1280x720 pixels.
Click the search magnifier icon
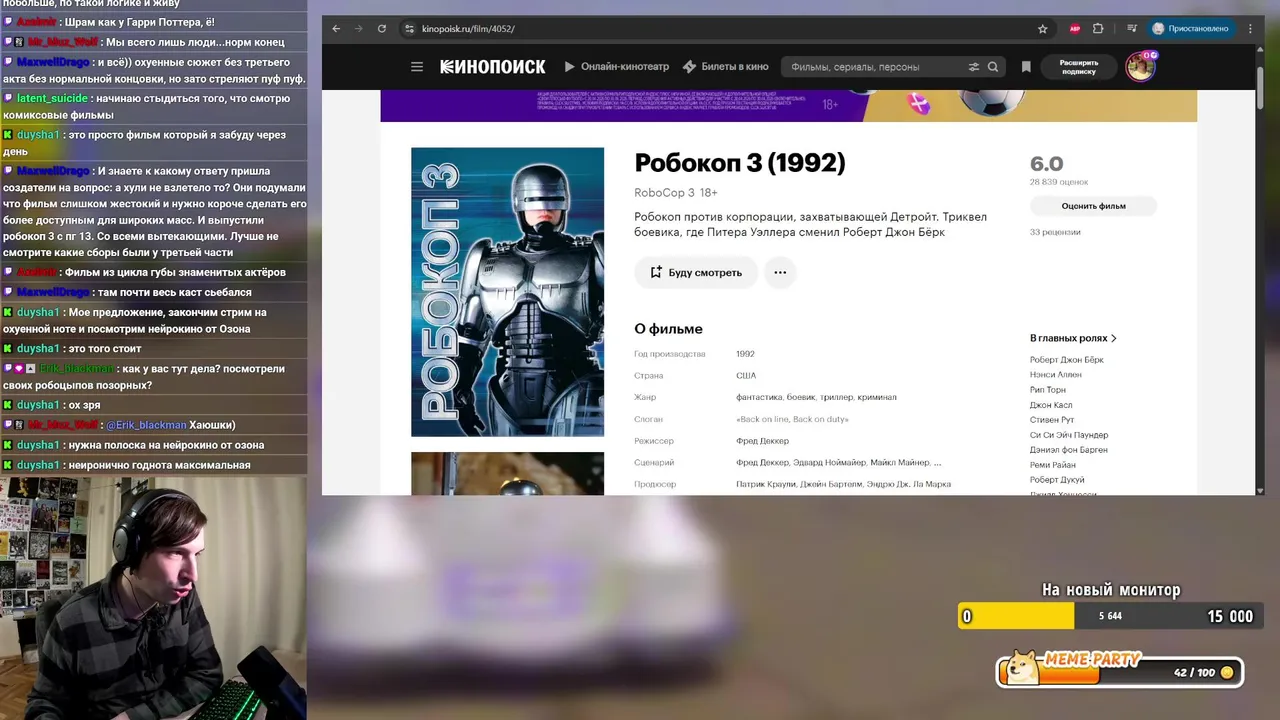pyautogui.click(x=993, y=67)
